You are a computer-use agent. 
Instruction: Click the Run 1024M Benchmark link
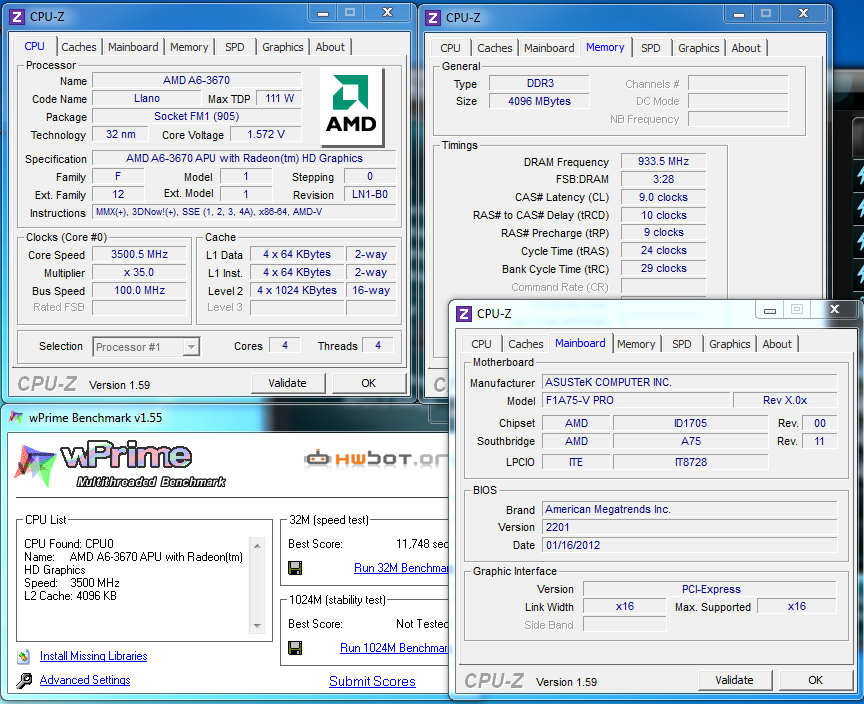point(393,648)
